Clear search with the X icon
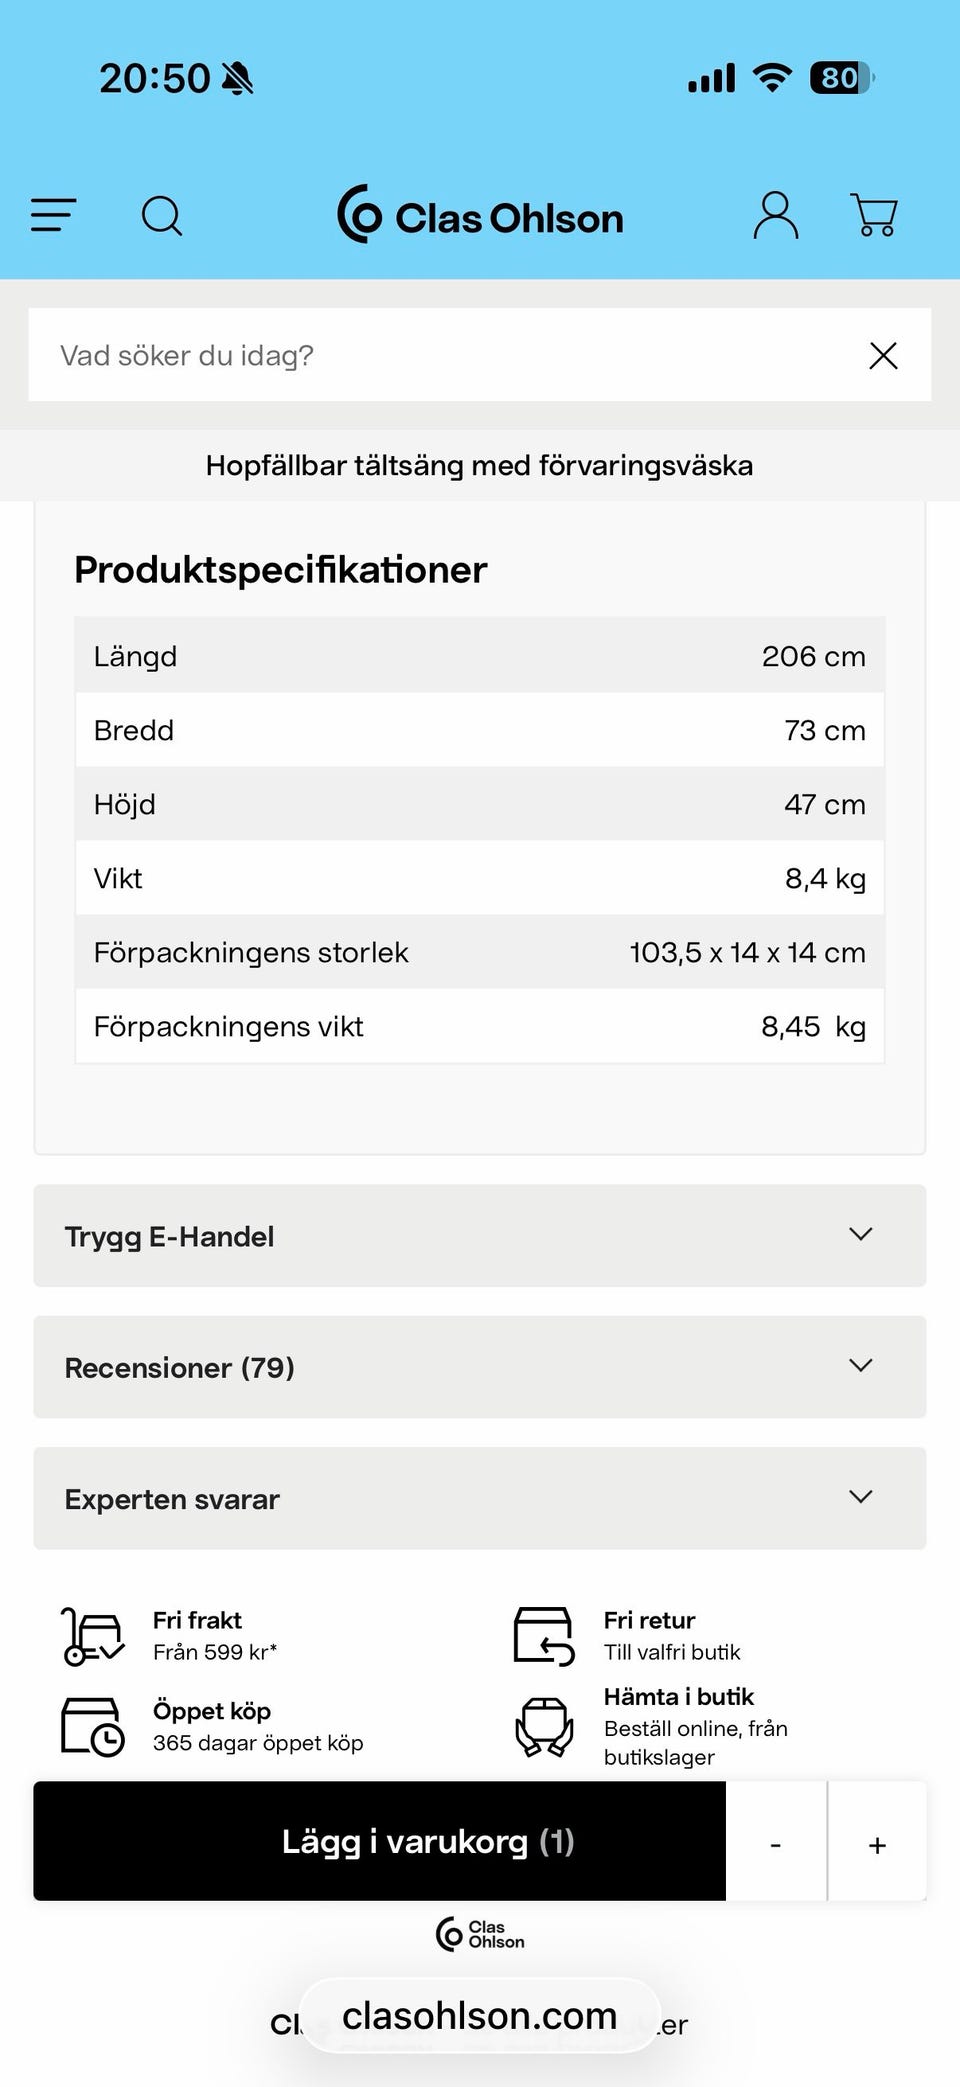Image resolution: width=960 pixels, height=2087 pixels. (883, 355)
